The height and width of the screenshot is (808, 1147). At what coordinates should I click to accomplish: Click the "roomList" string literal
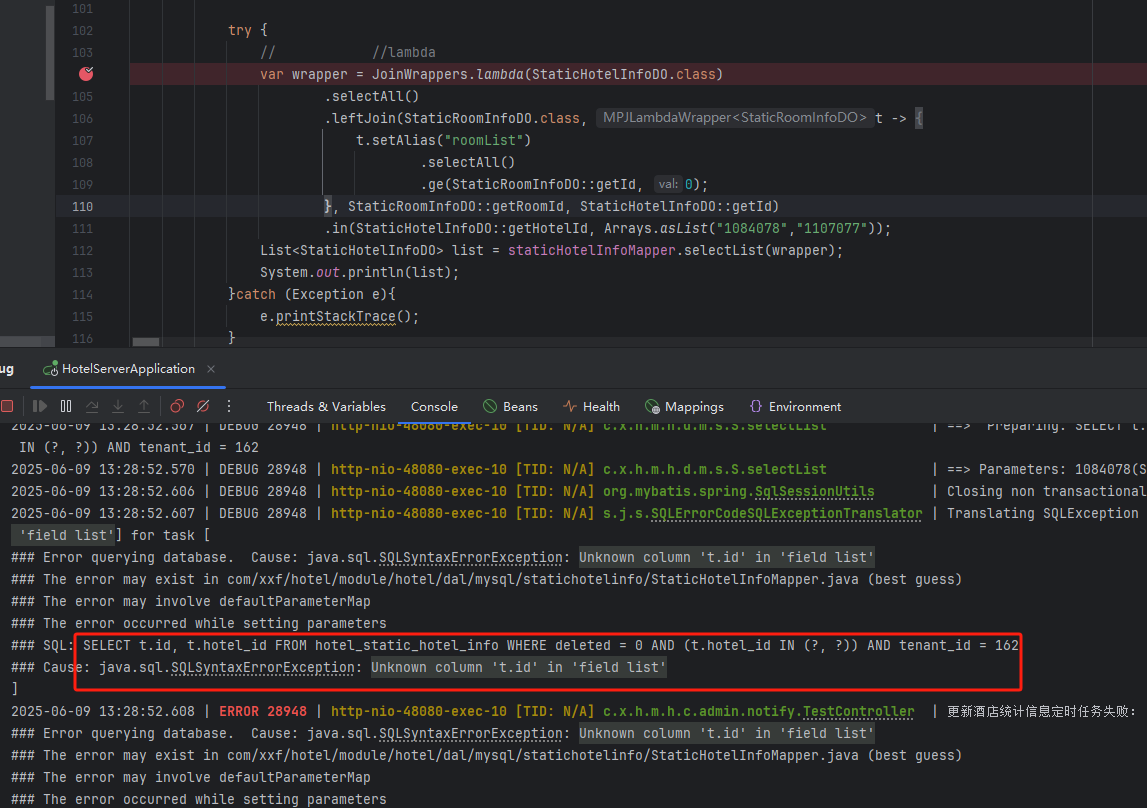[484, 140]
